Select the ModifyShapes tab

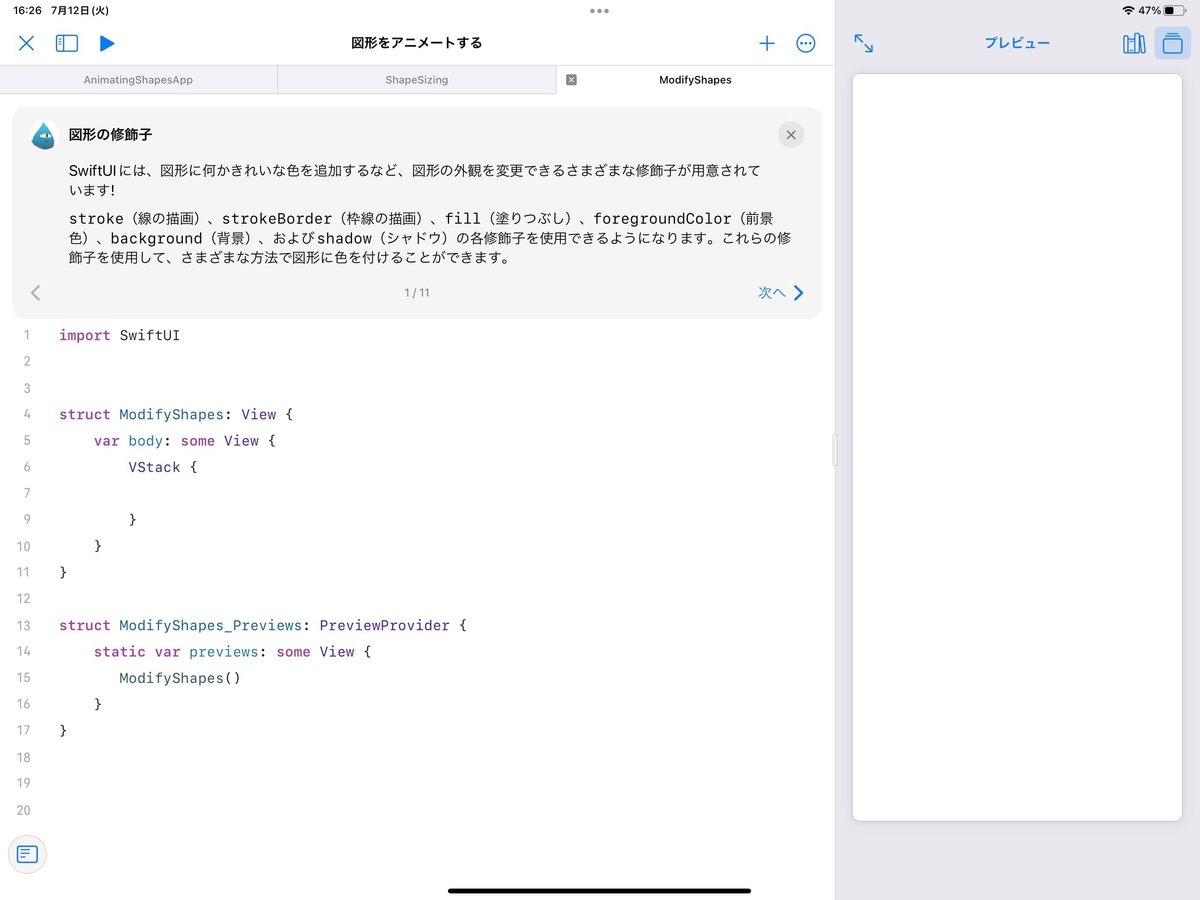click(695, 80)
